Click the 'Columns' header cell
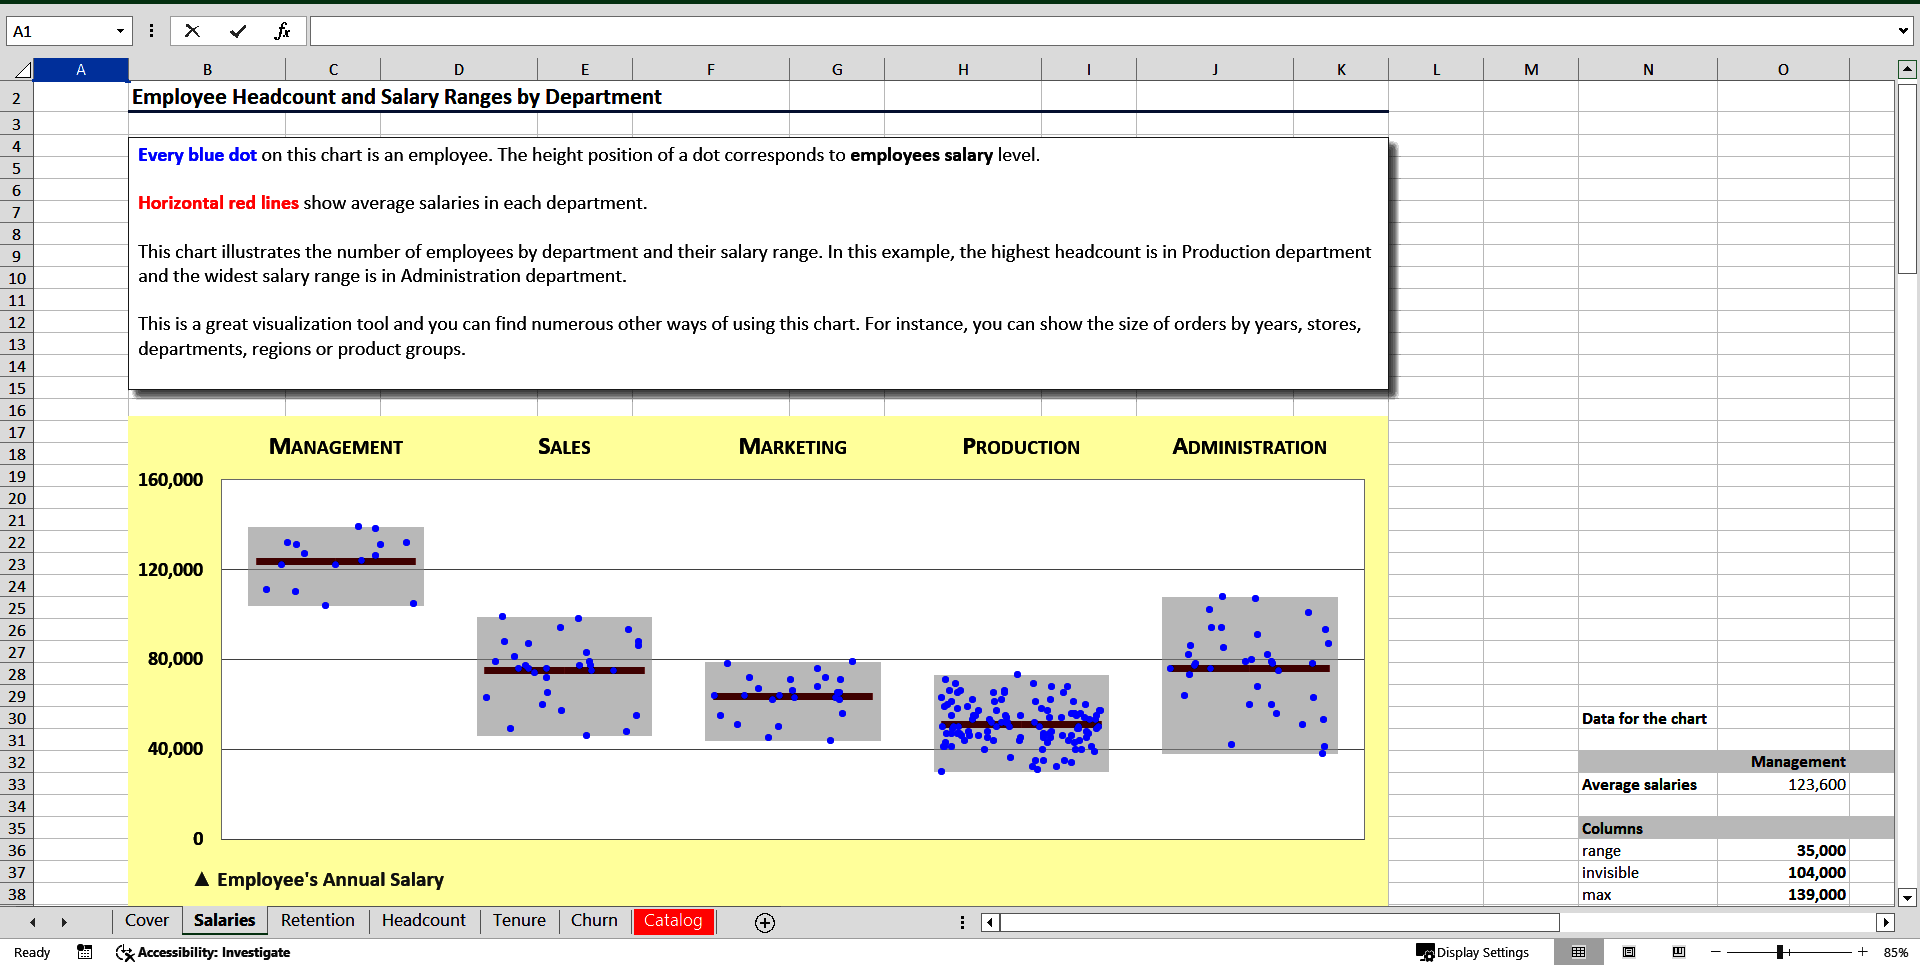Viewport: 1920px width, 966px height. click(1648, 828)
